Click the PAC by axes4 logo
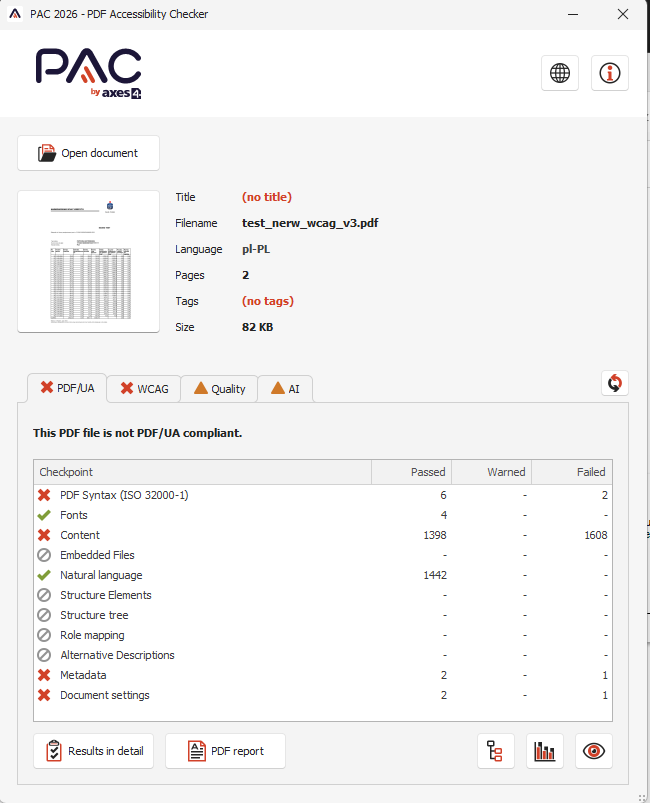Image resolution: width=650 pixels, height=803 pixels. point(89,73)
